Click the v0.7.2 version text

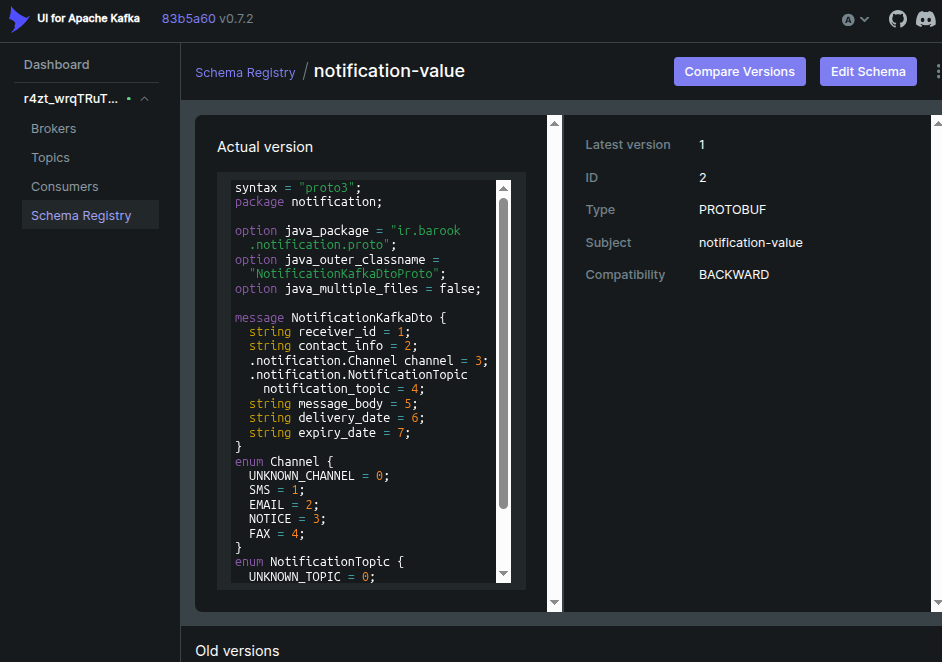pyautogui.click(x=236, y=19)
